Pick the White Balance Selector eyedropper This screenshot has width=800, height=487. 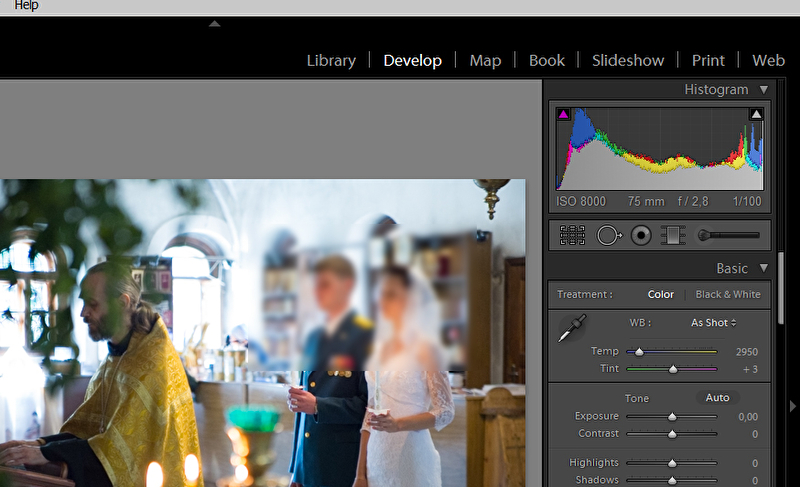tap(572, 328)
